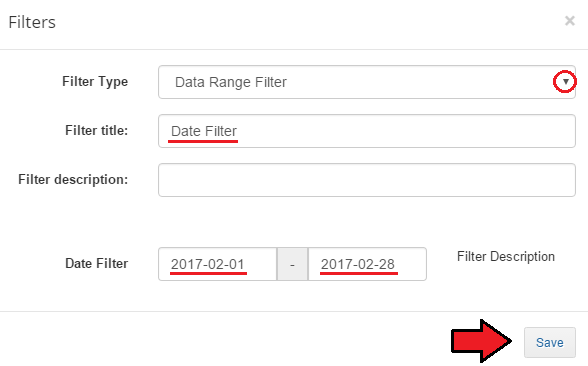Click the Filter Type label
588x366 pixels.
pos(95,82)
